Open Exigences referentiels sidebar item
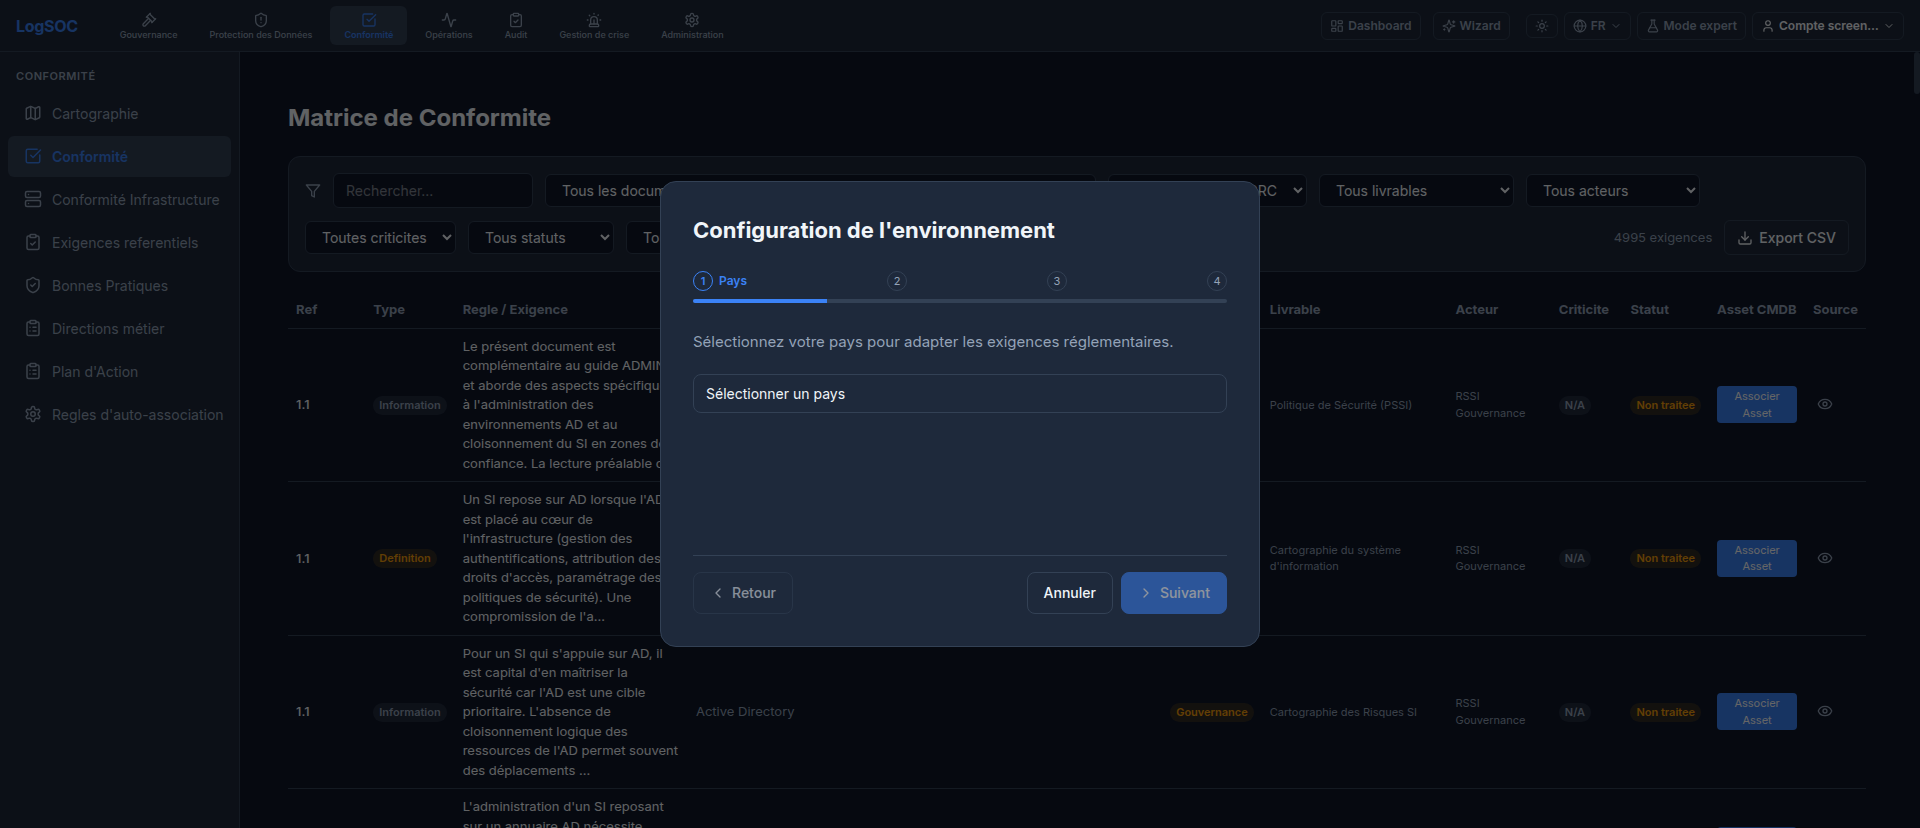 119,243
